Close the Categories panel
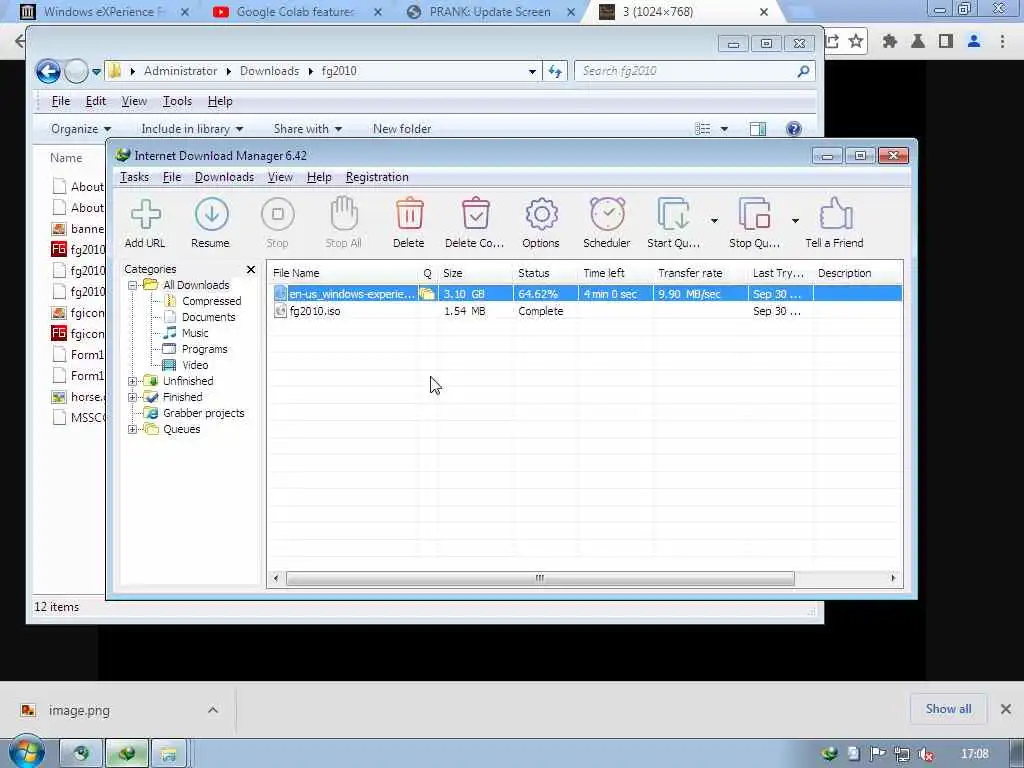Screen dimensions: 1024x768 click(251, 269)
